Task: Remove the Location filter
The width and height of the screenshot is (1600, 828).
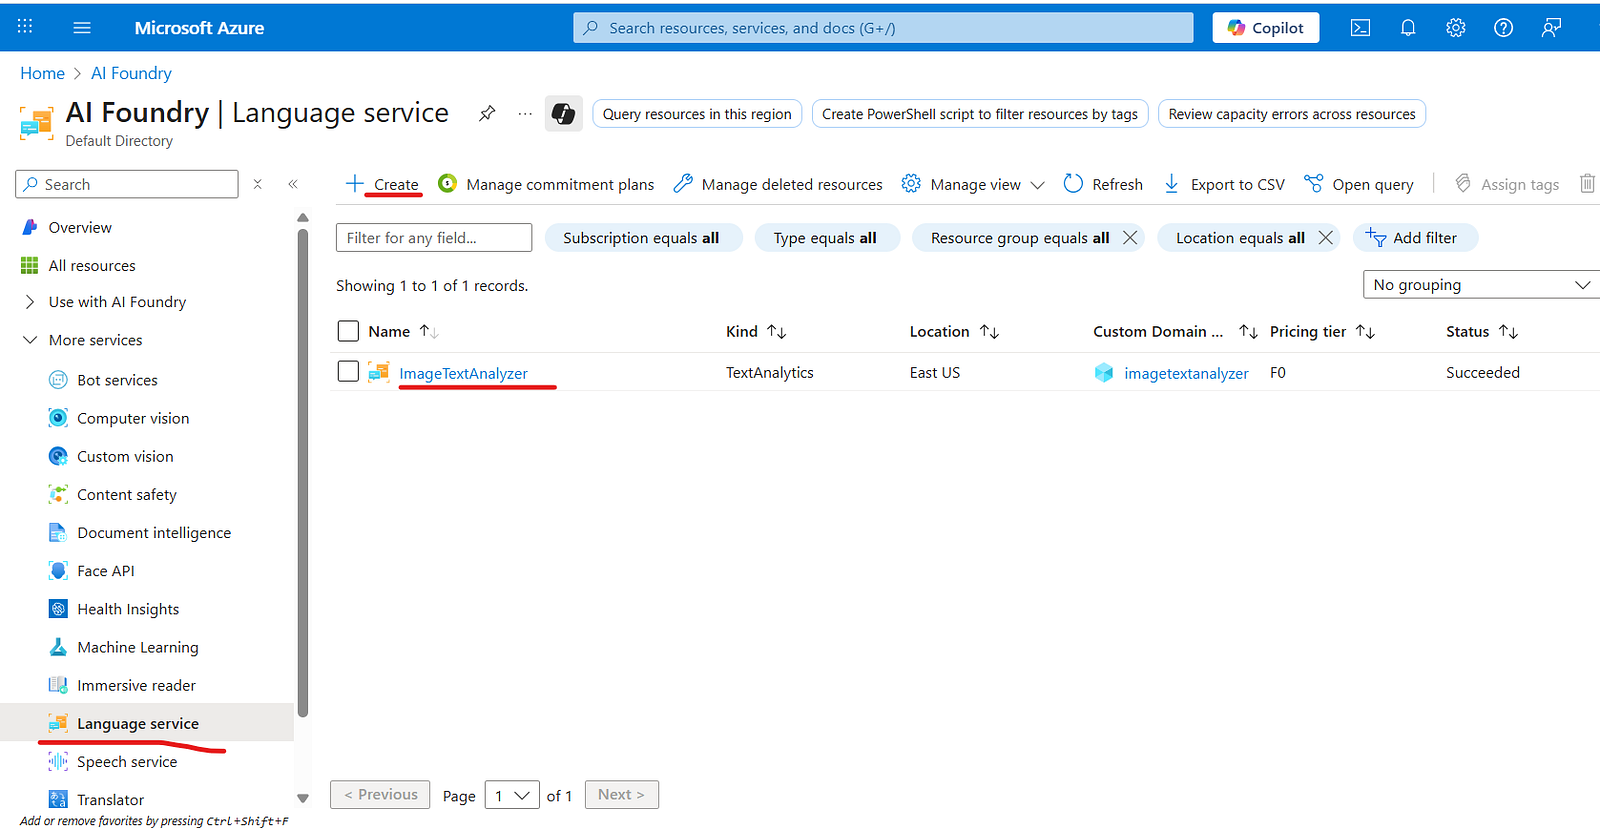Action: point(1325,238)
